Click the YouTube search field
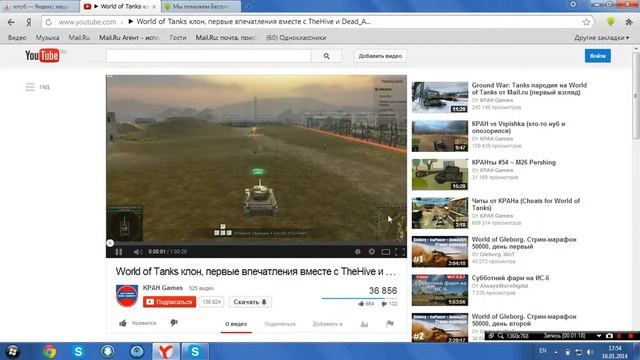Viewport: 640px width, 360px height. coord(209,56)
